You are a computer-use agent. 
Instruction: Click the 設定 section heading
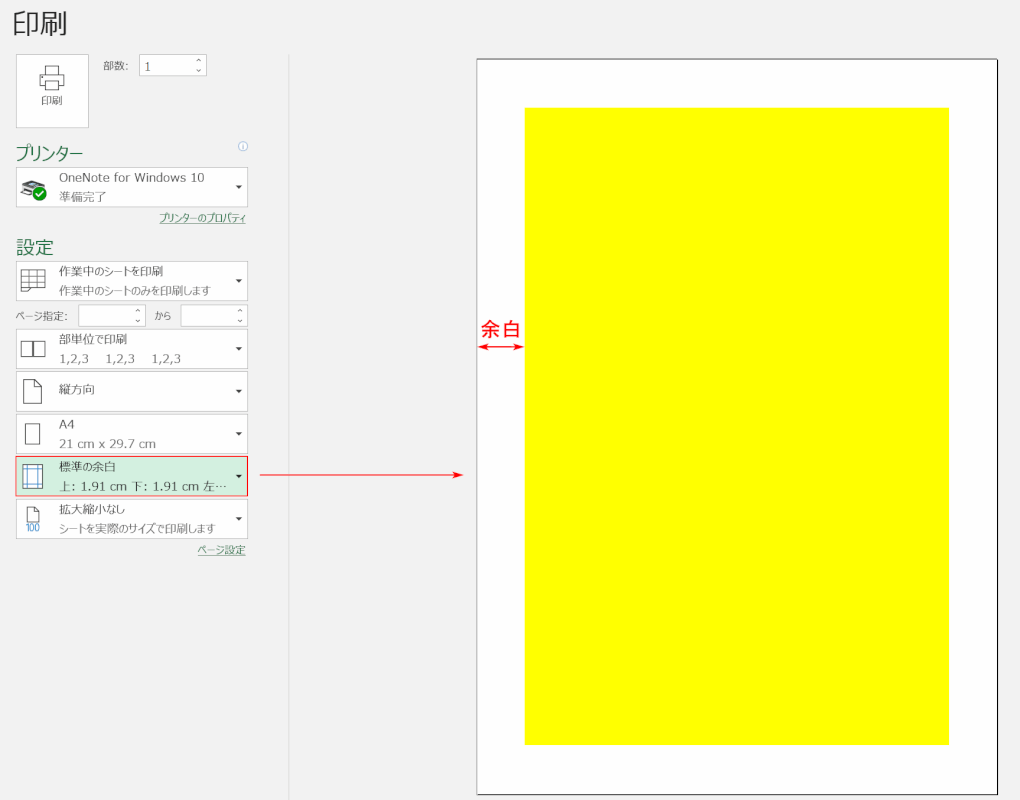[34, 247]
